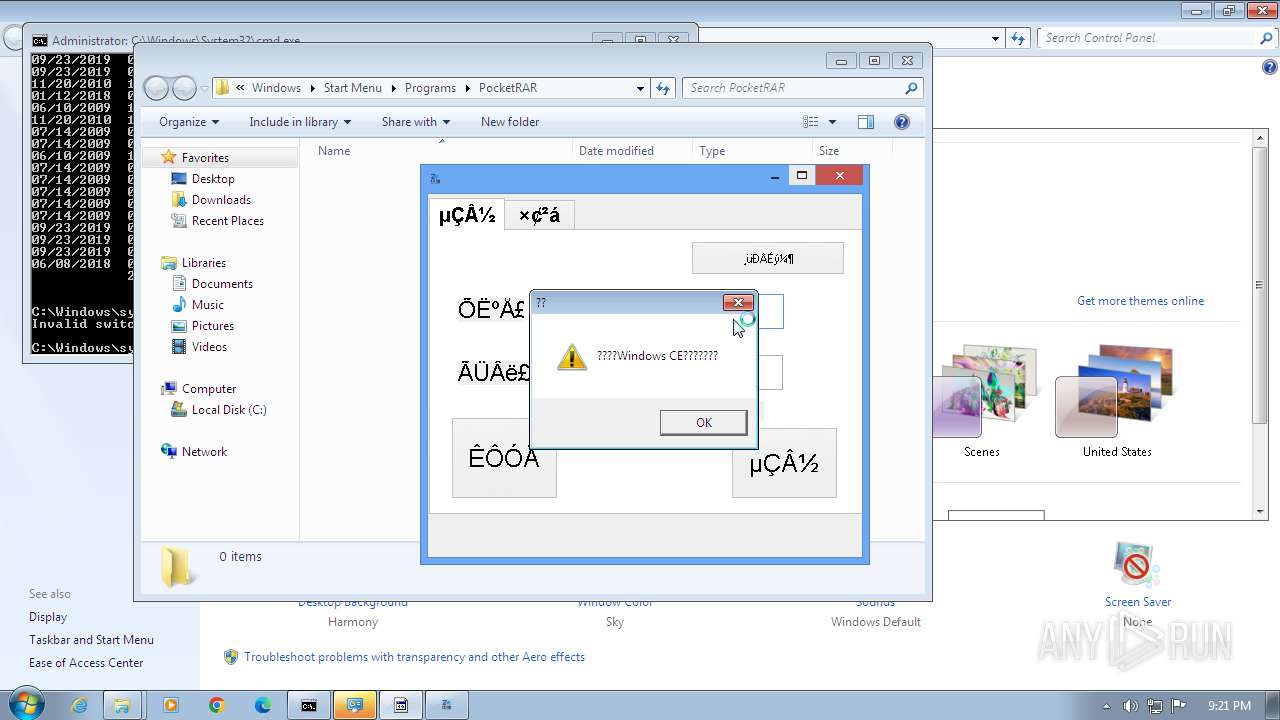The width and height of the screenshot is (1280, 720).
Task: Open the Include in library dropdown
Action: (300, 122)
